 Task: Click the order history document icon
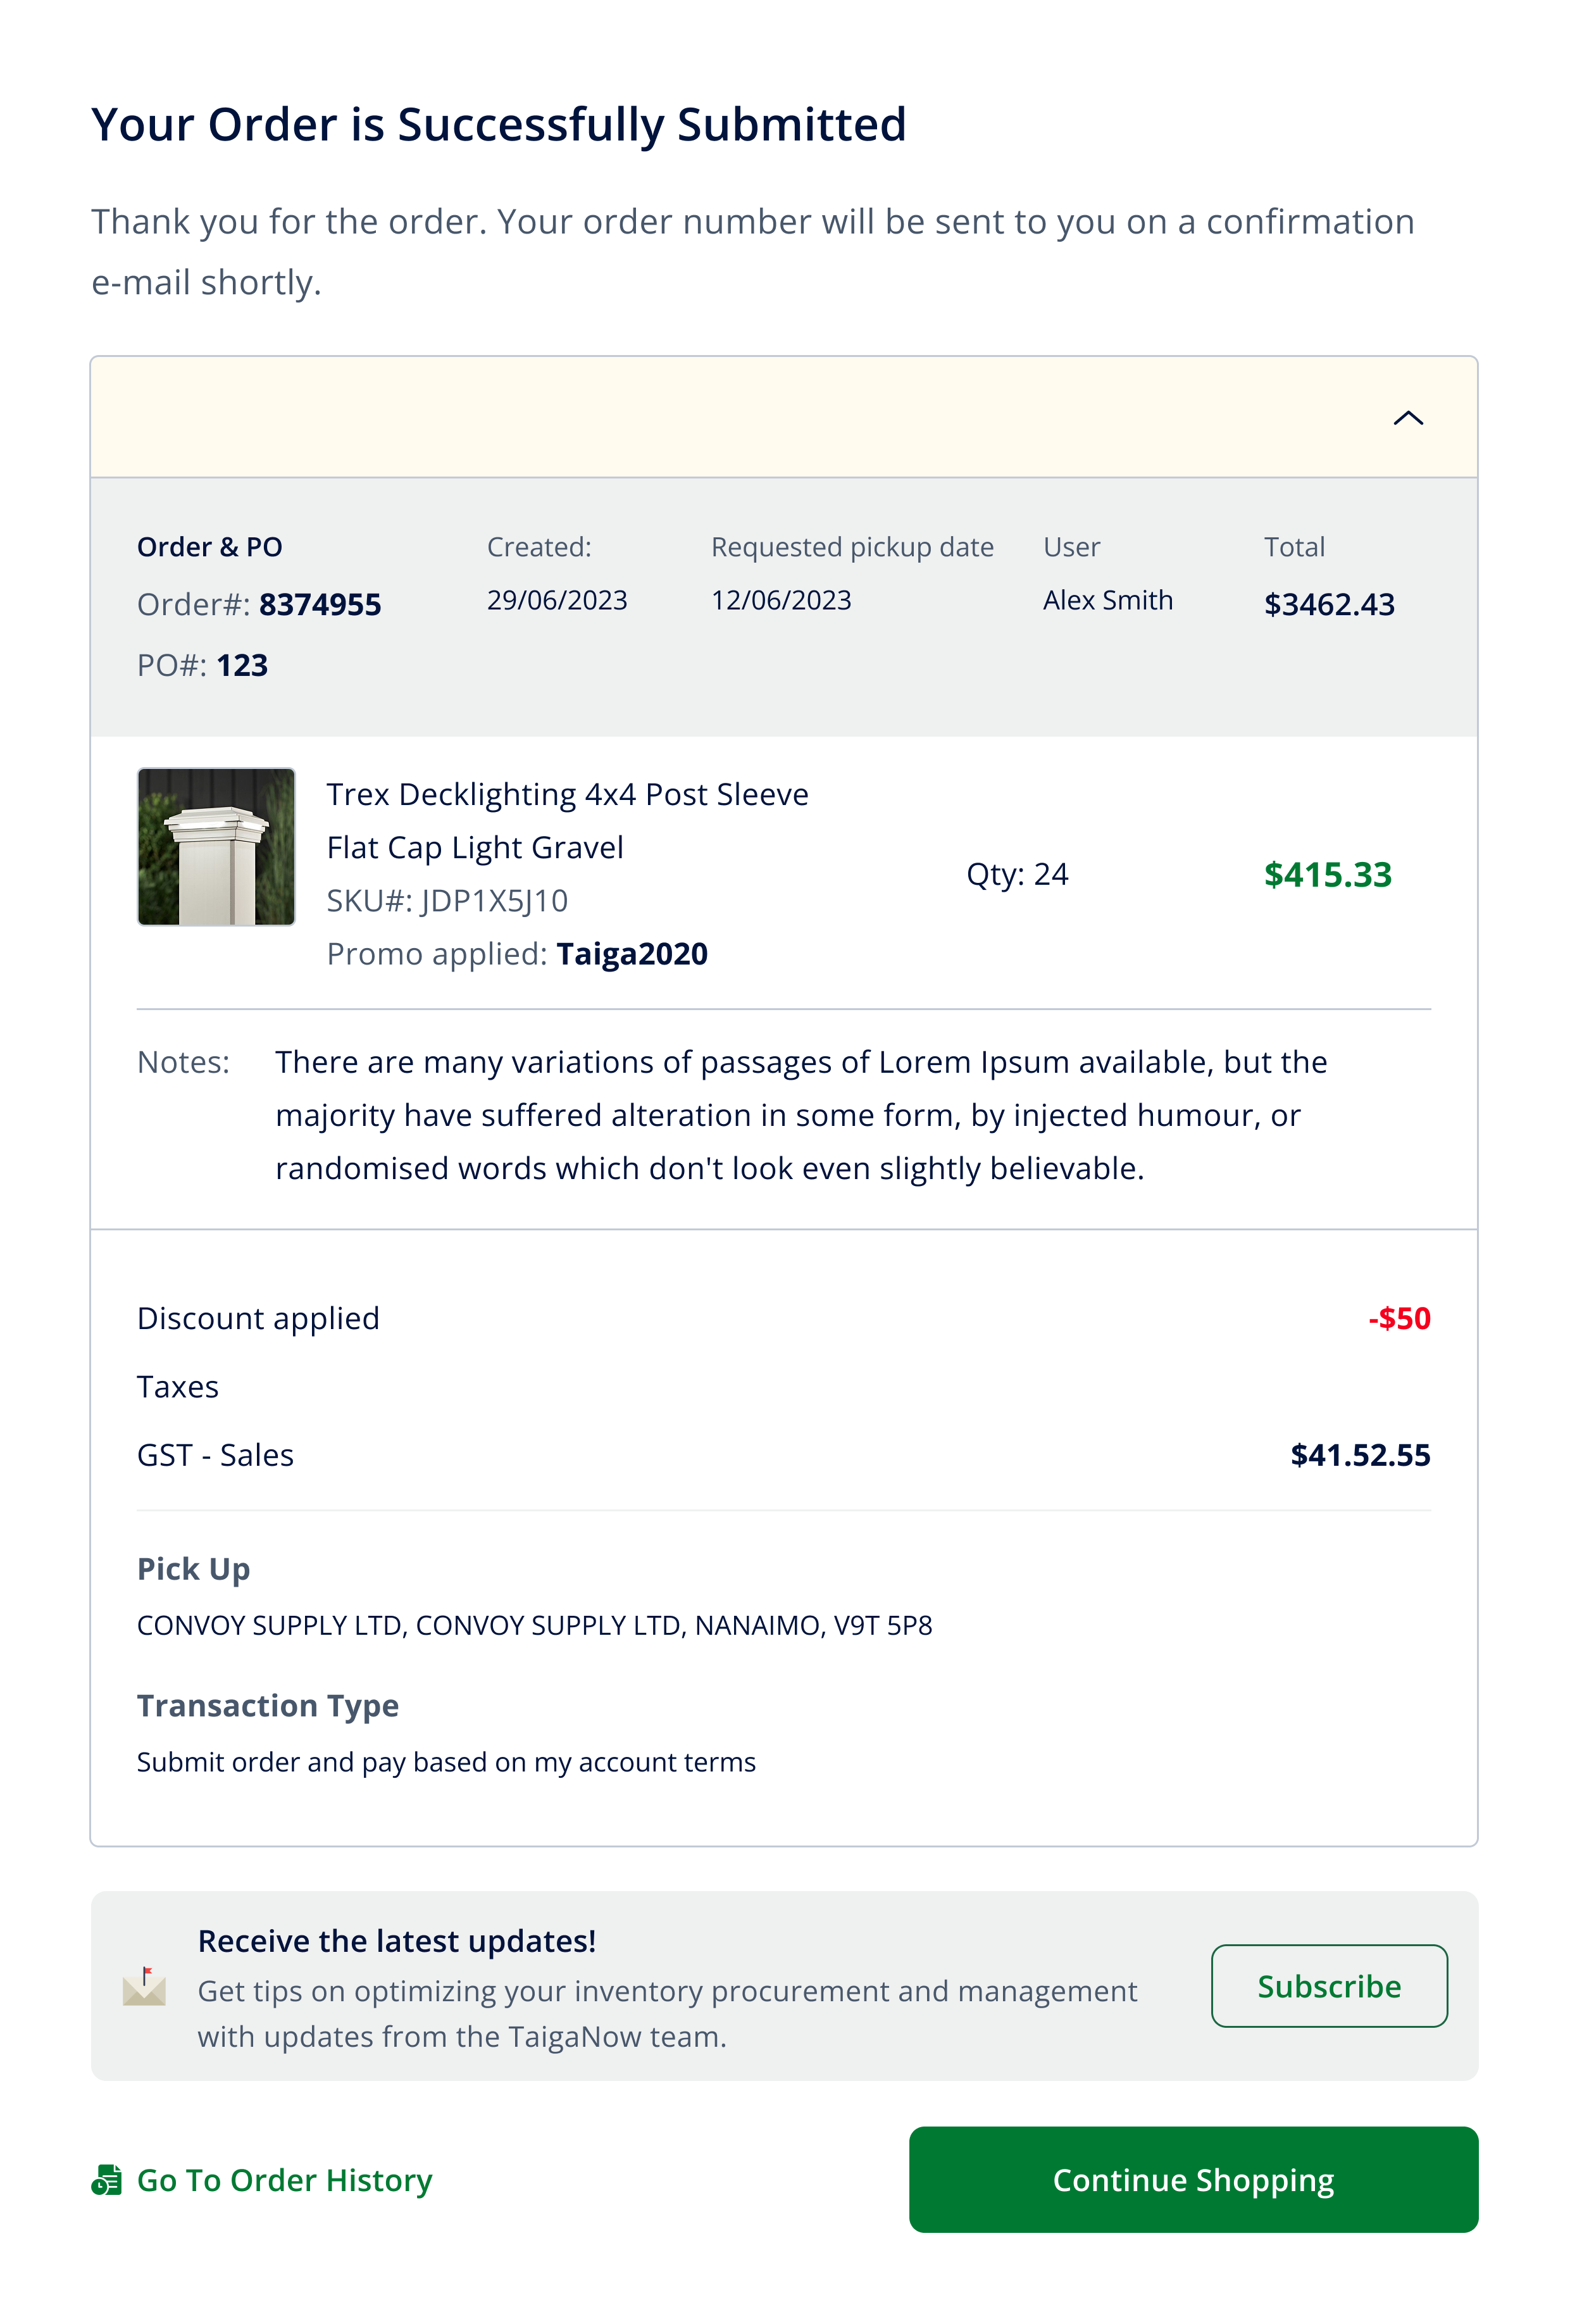pos(107,2180)
